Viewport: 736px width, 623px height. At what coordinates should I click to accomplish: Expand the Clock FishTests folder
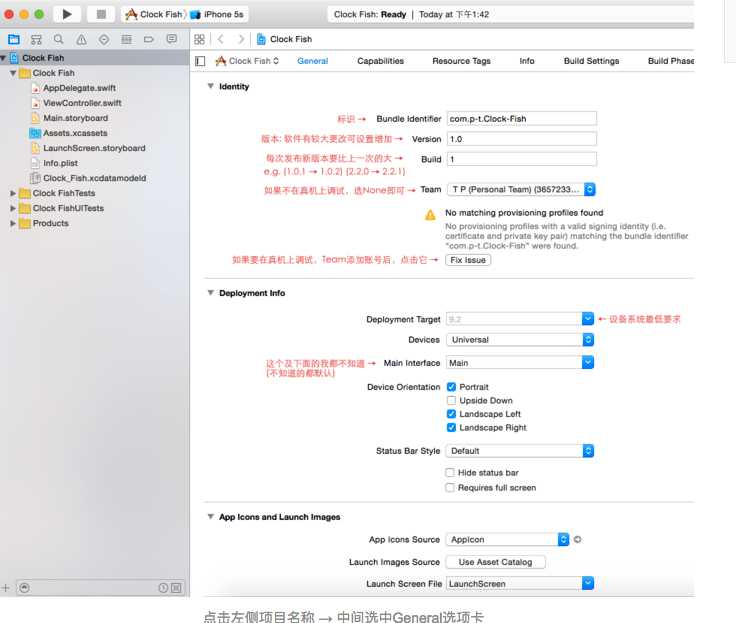click(13, 193)
